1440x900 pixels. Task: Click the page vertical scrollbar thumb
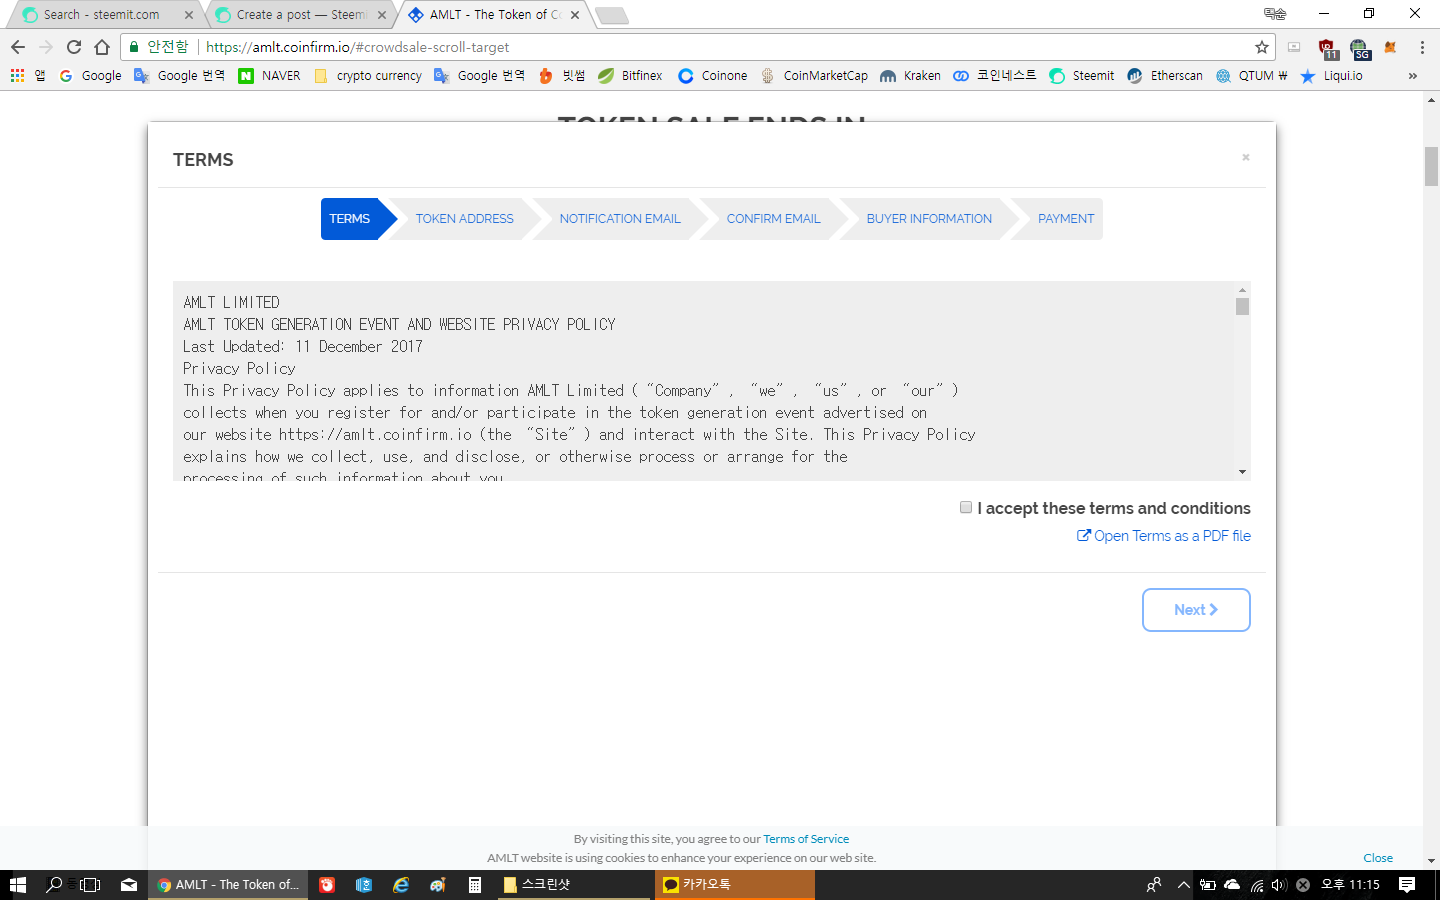tap(1431, 166)
